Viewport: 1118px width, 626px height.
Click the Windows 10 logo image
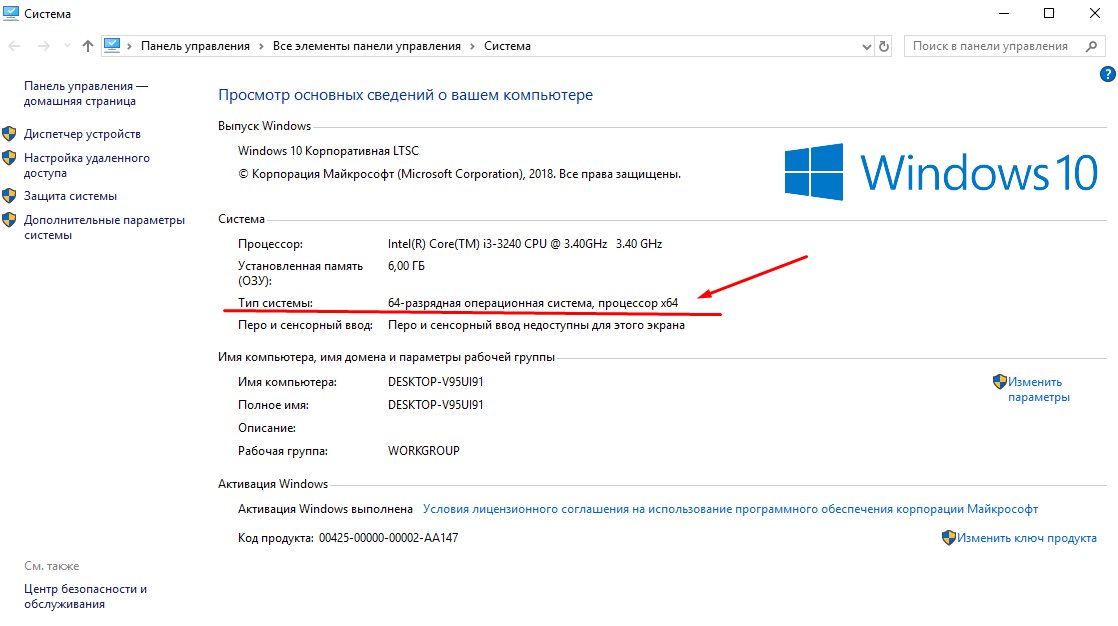941,172
